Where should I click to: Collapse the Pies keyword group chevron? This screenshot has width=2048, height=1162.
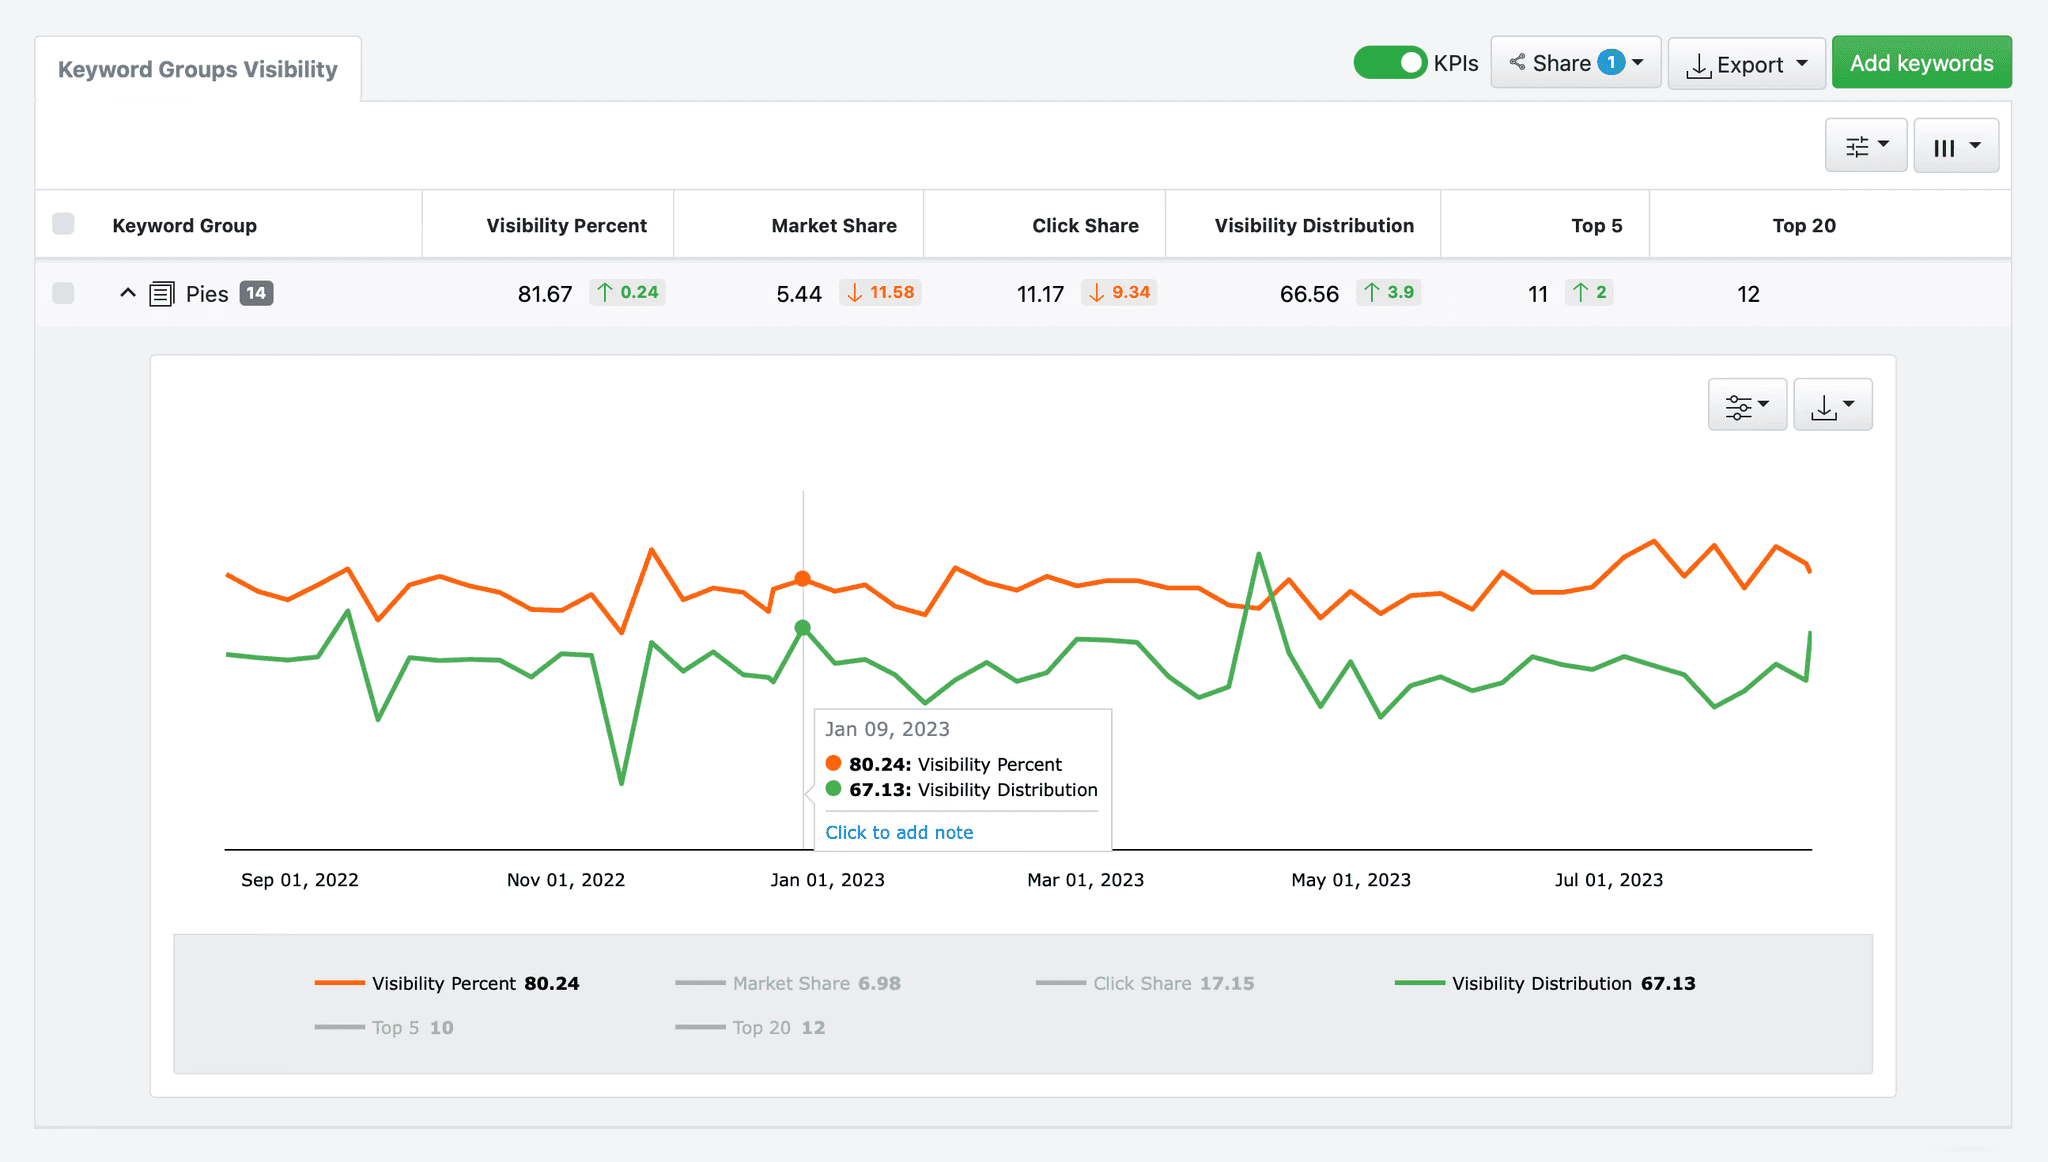click(127, 293)
